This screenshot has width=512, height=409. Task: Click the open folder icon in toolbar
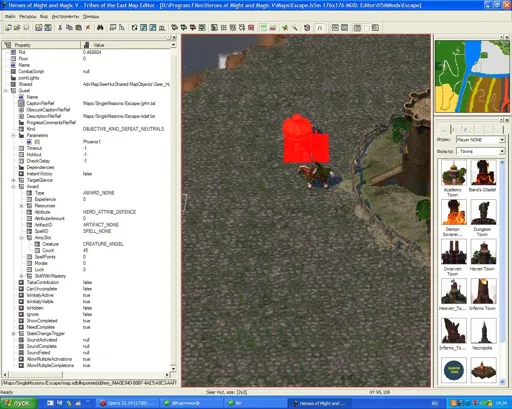[x=17, y=28]
